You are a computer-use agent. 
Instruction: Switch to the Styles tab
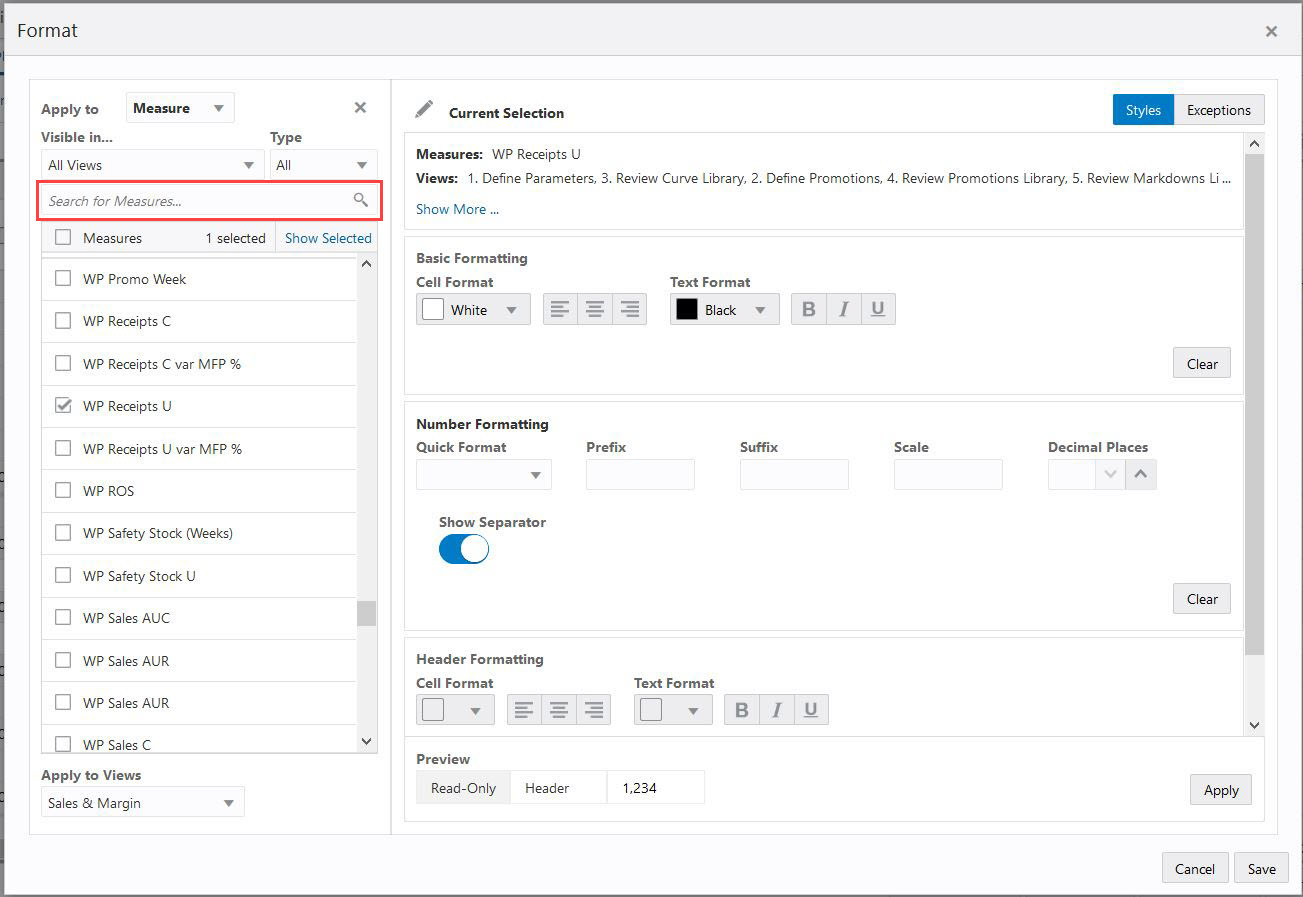[x=1143, y=110]
